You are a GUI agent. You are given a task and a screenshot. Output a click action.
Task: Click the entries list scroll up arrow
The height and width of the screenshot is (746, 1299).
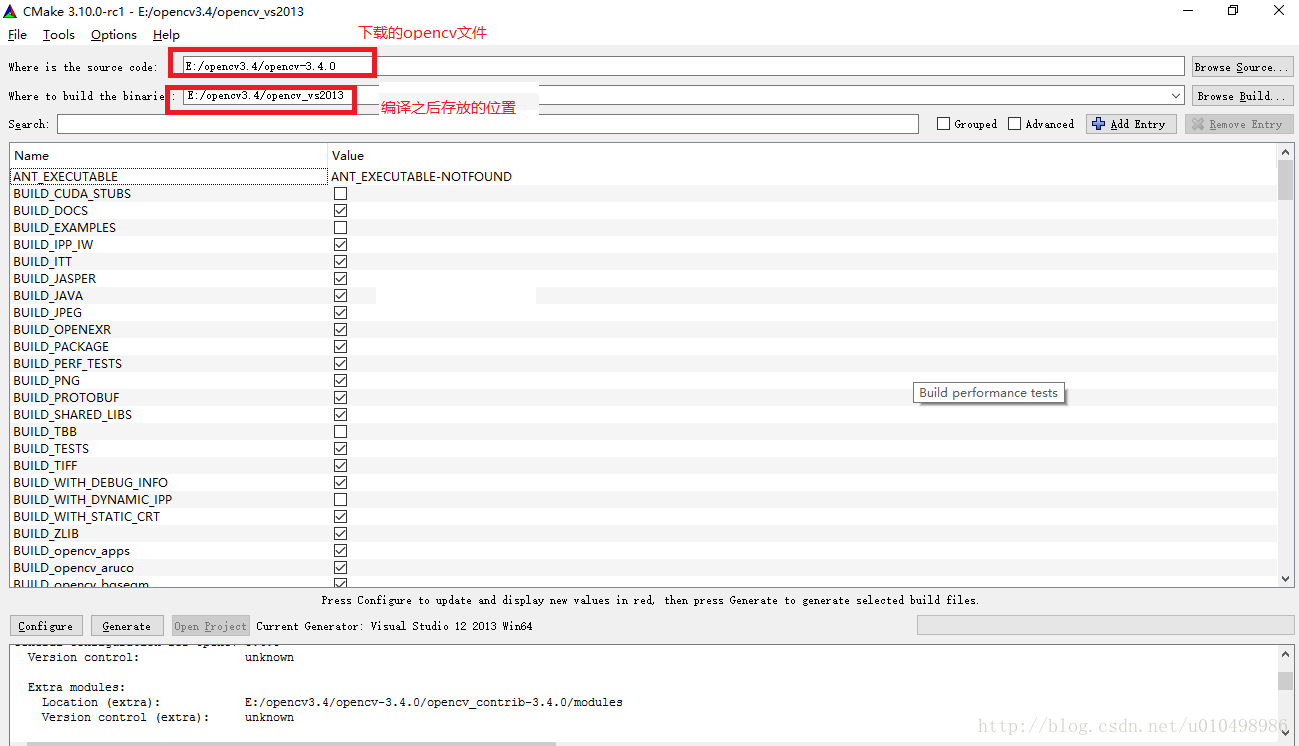tap(1285, 152)
